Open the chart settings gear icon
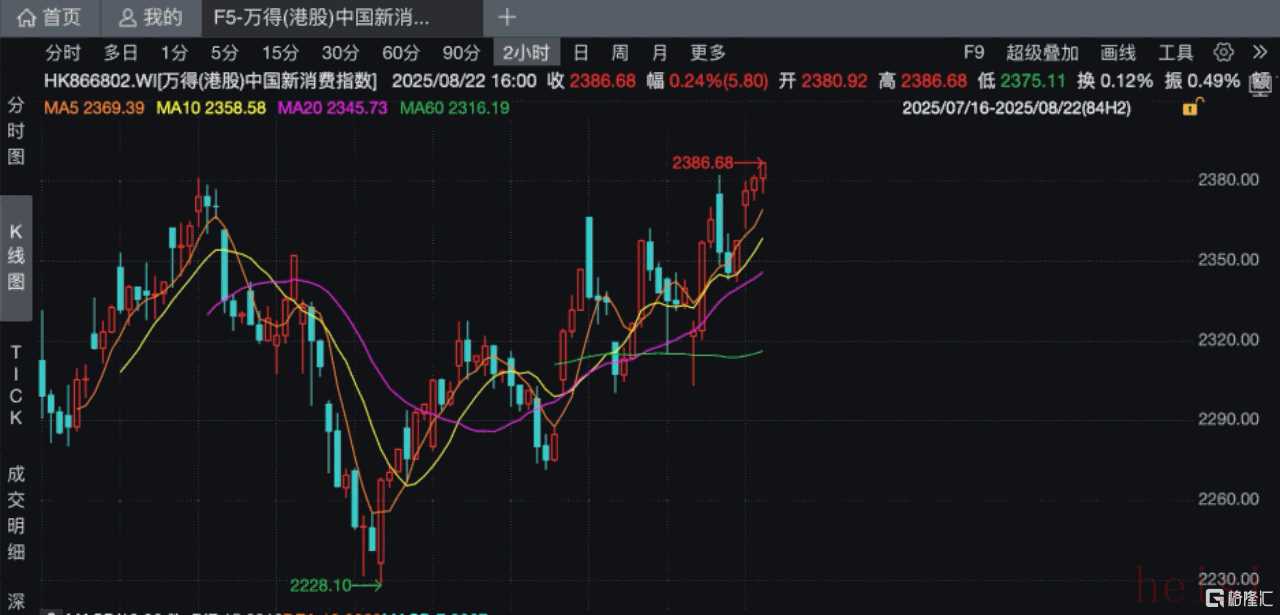Image resolution: width=1280 pixels, height=615 pixels. coord(1223,53)
